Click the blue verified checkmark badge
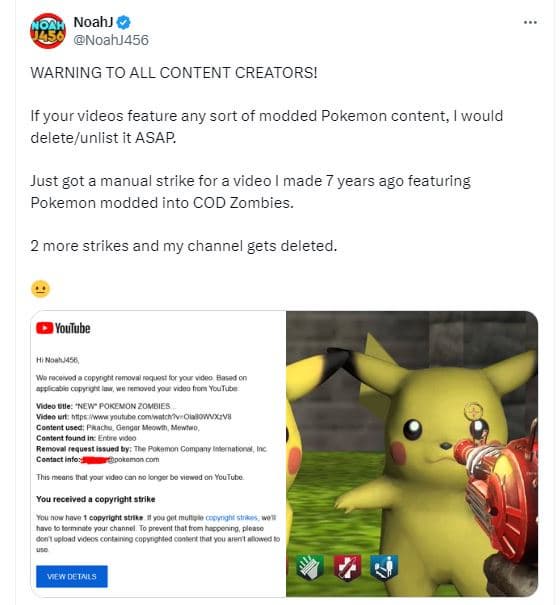 tap(124, 22)
